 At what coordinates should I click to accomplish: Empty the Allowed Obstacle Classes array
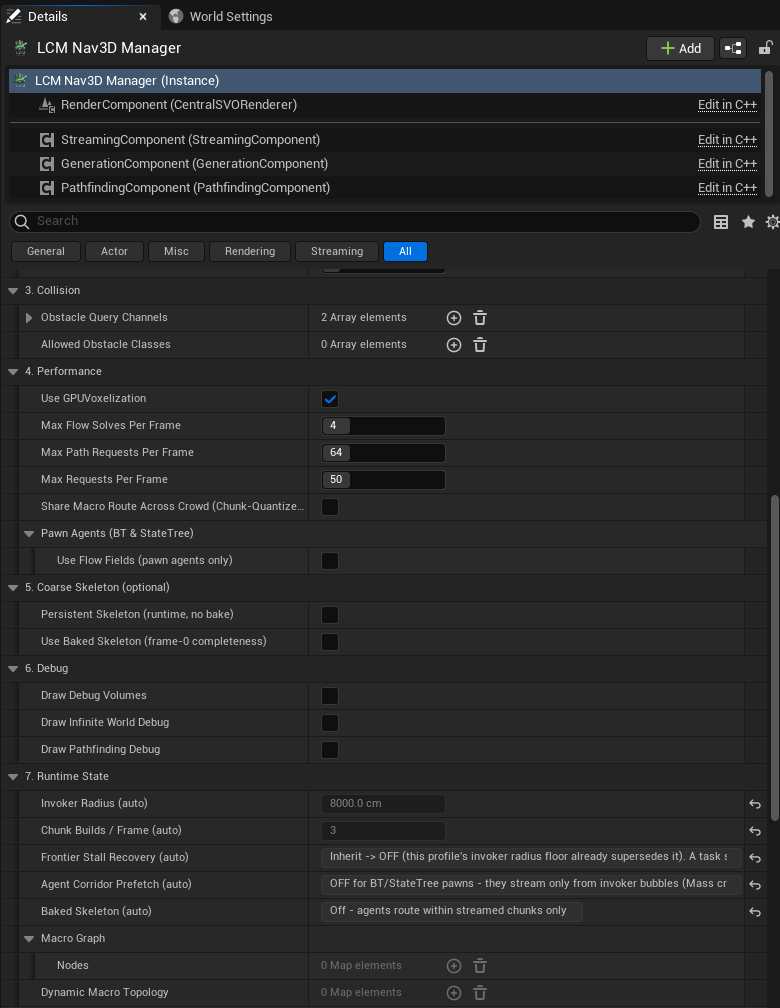pos(480,345)
